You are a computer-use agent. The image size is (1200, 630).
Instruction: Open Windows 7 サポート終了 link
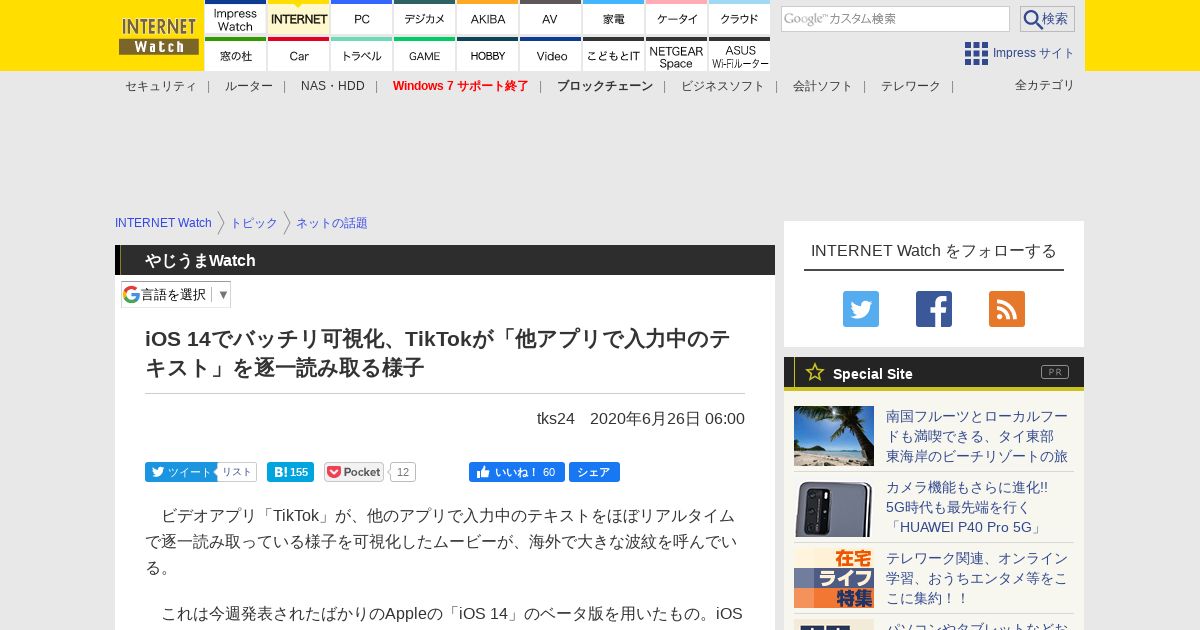461,86
